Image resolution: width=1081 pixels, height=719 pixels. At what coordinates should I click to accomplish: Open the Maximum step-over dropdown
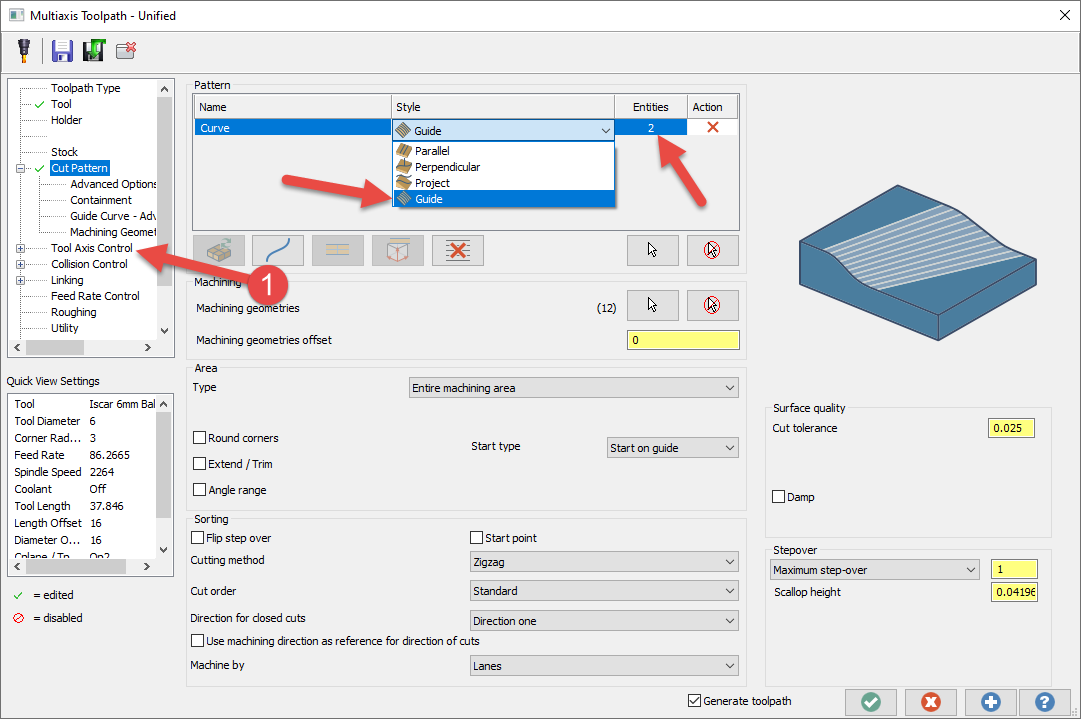click(x=874, y=570)
